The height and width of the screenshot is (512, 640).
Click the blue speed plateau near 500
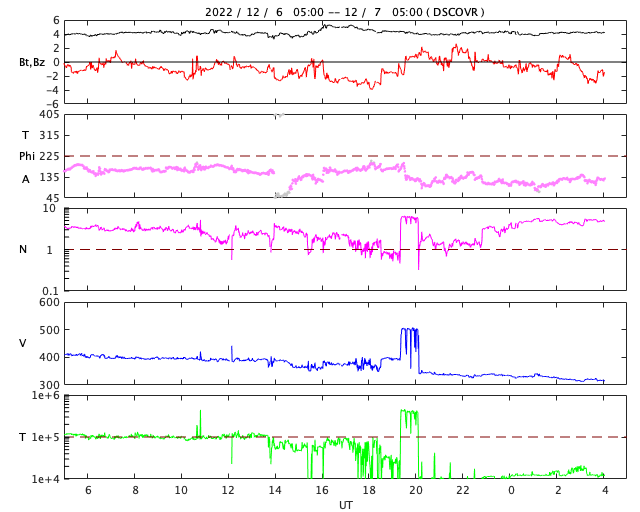[409, 329]
